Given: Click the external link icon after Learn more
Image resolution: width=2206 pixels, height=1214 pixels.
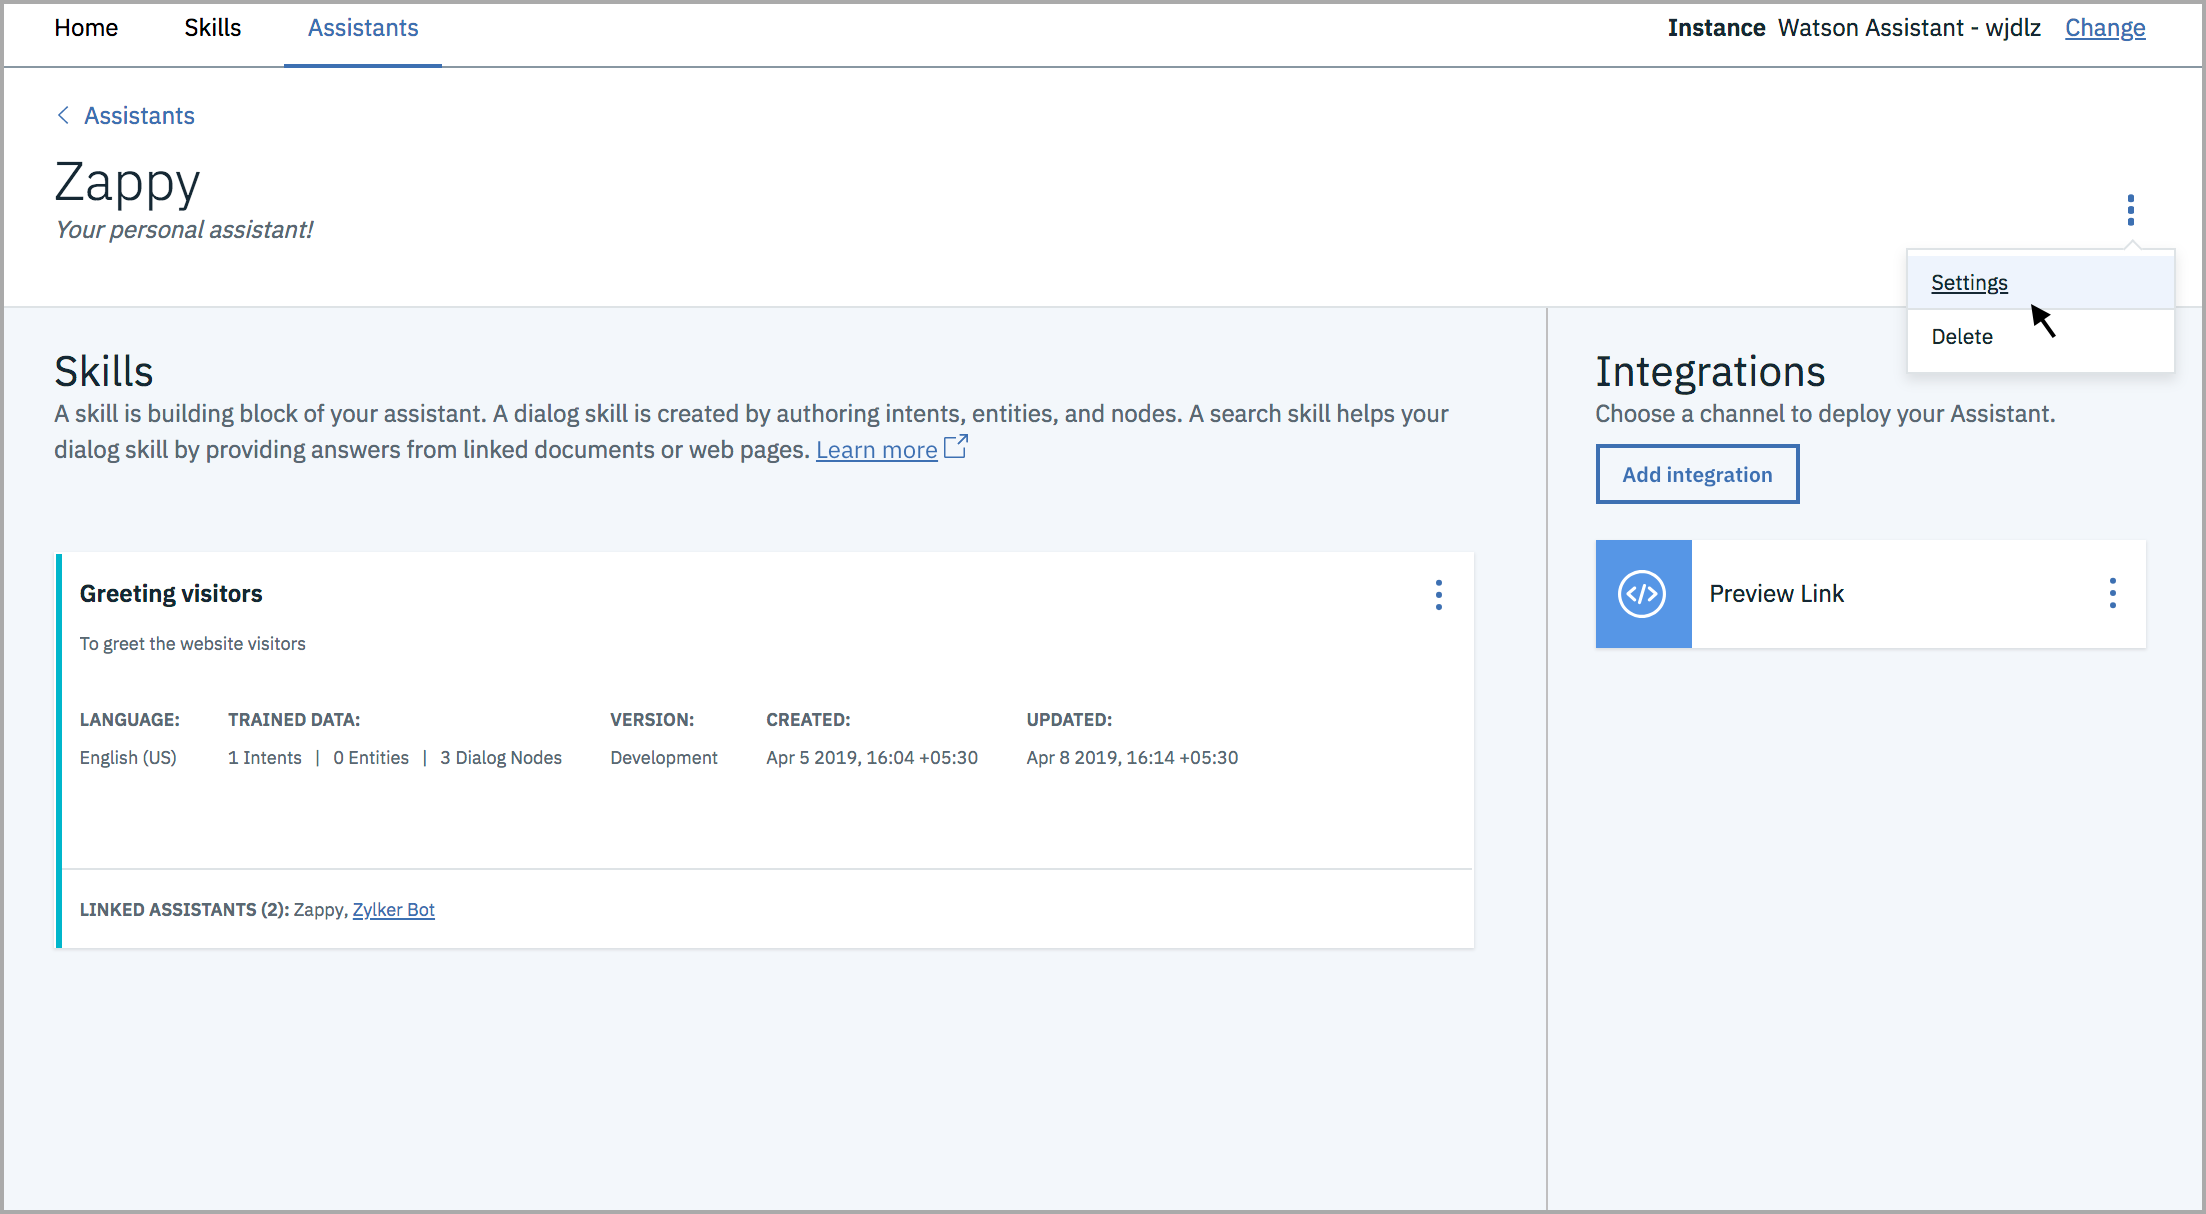Looking at the screenshot, I should click(956, 447).
